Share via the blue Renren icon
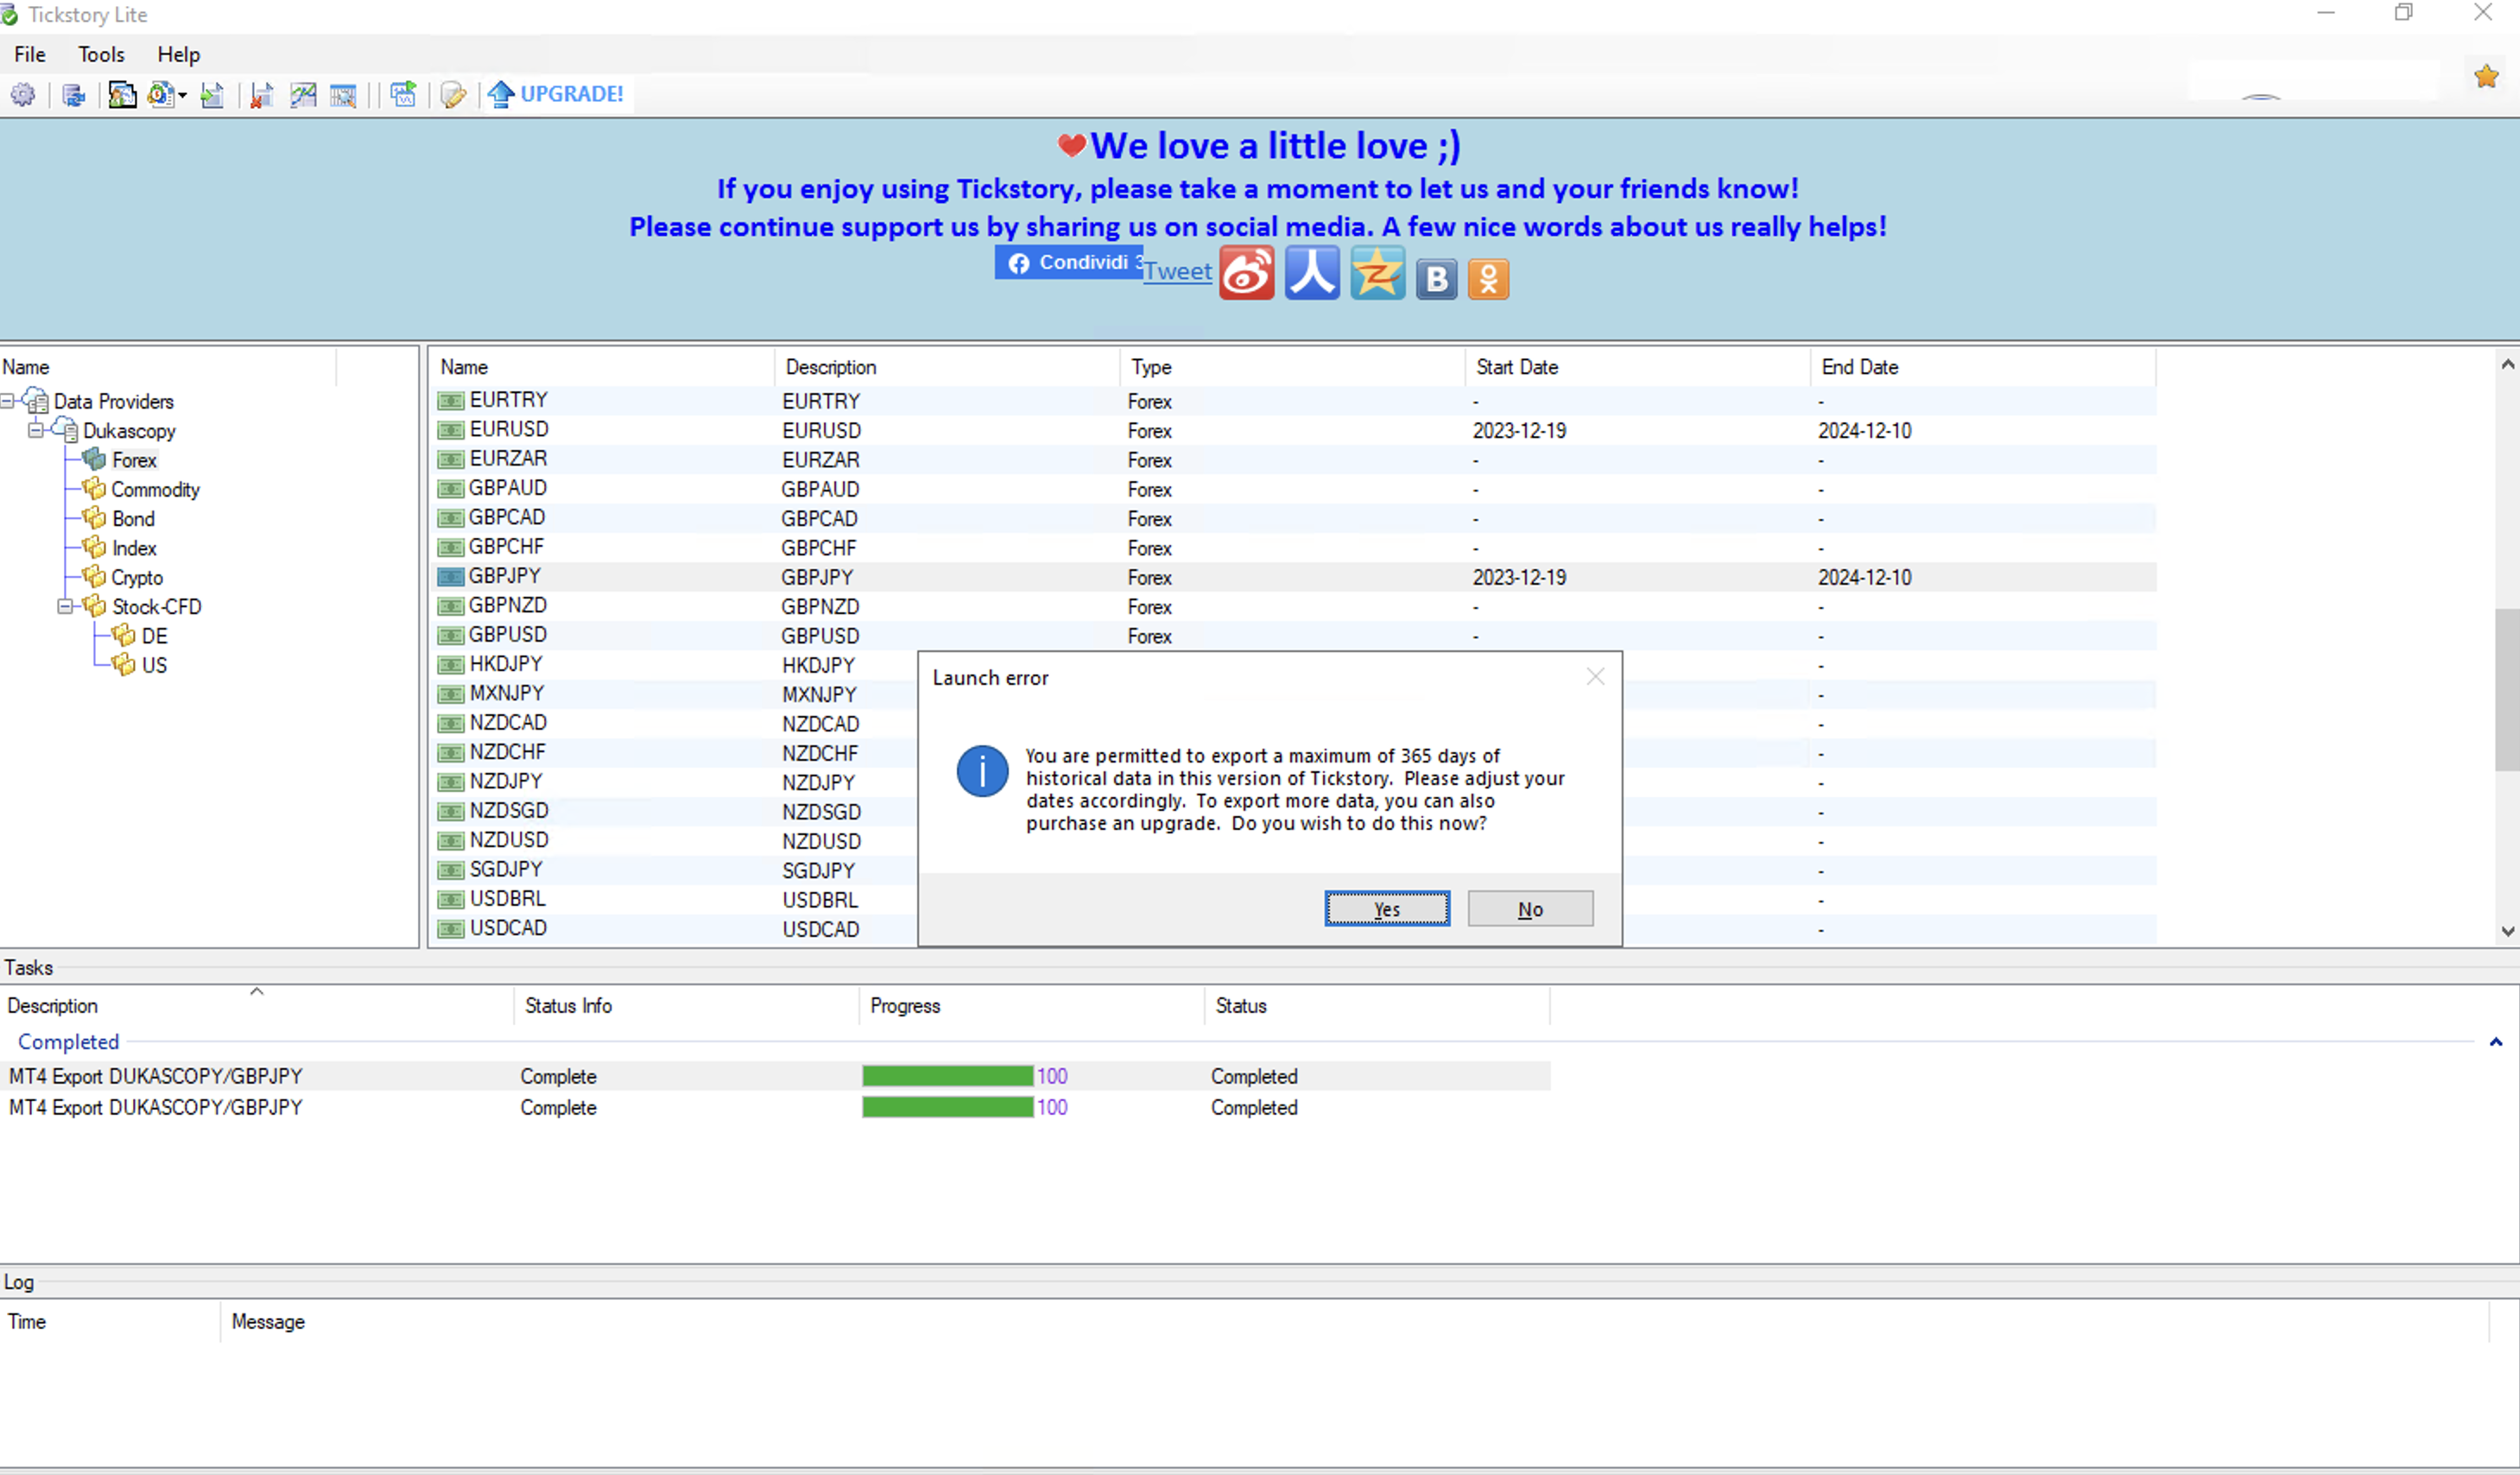The image size is (2520, 1475). click(1312, 273)
